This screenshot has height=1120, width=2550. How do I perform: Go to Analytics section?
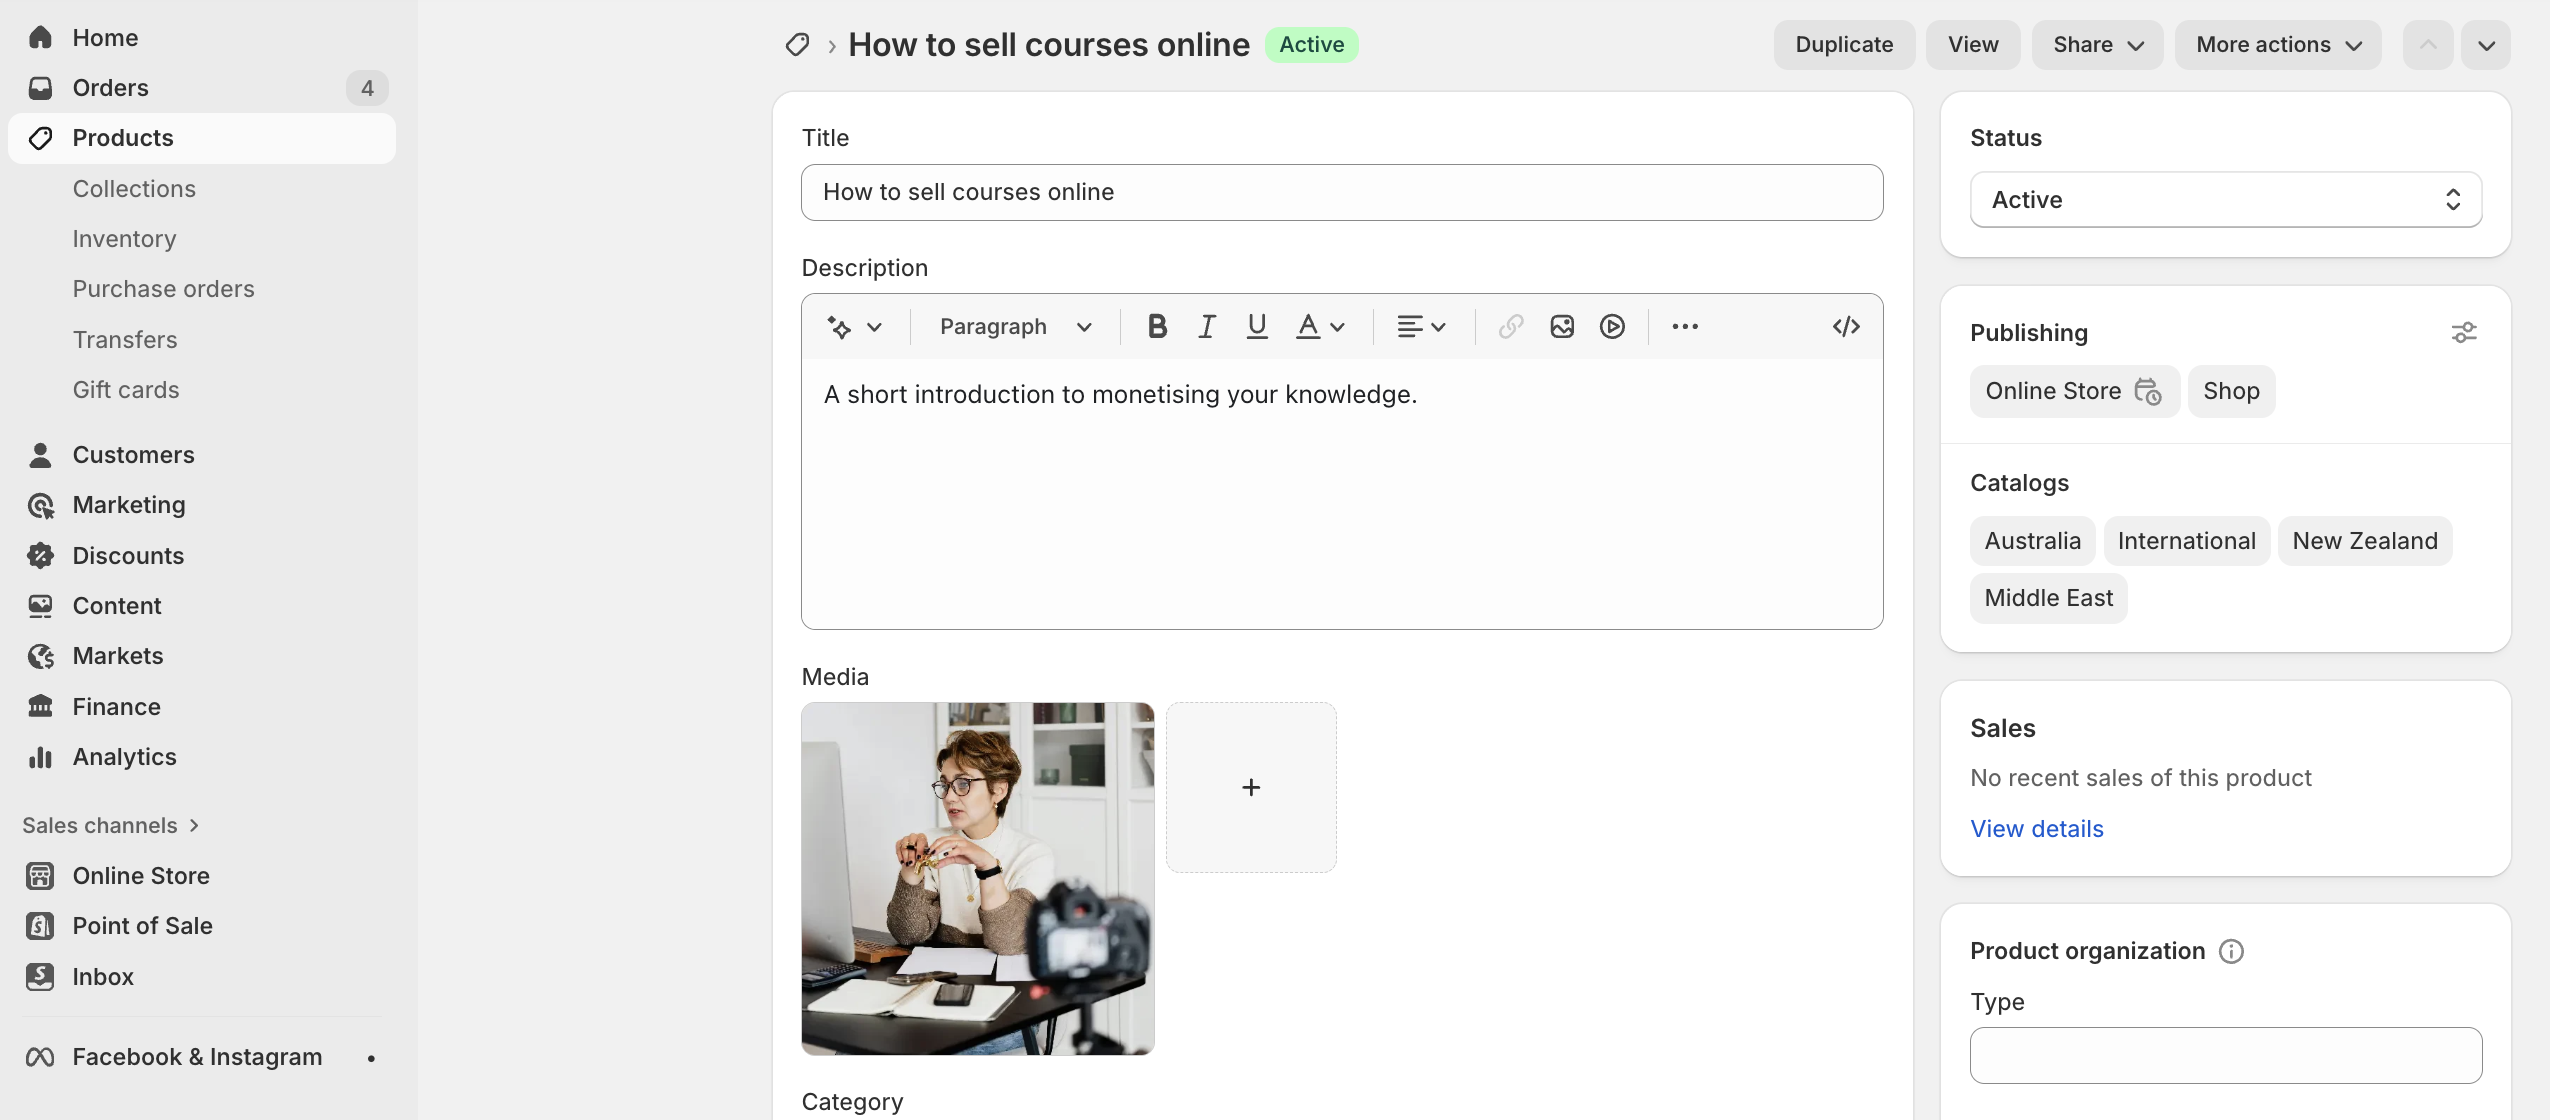coord(124,757)
